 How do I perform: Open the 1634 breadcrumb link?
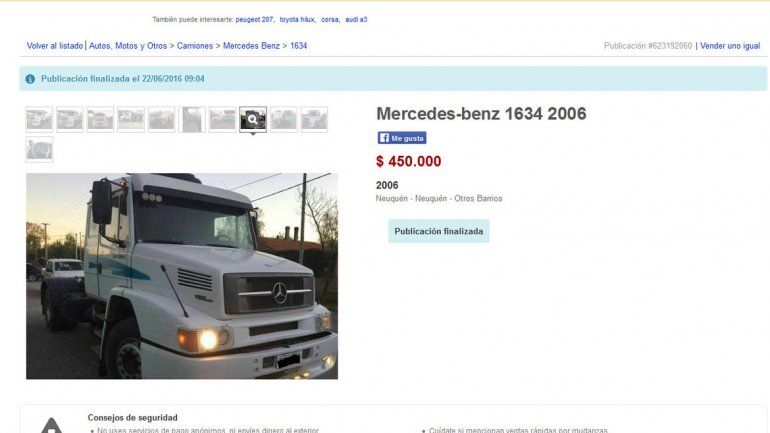pos(298,46)
